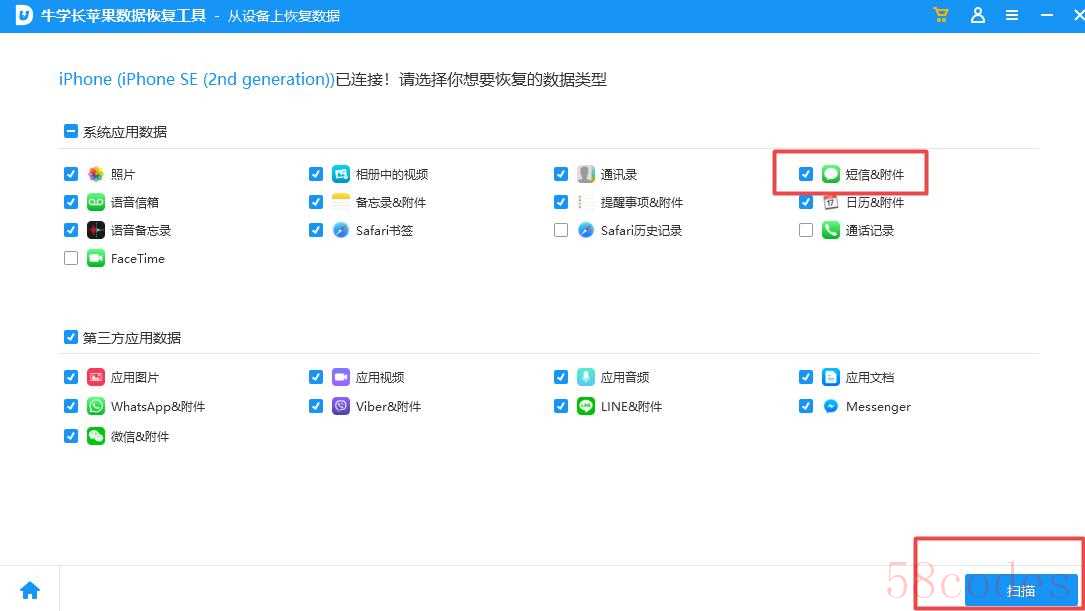Uncheck the Messenger checkbox

coord(805,405)
